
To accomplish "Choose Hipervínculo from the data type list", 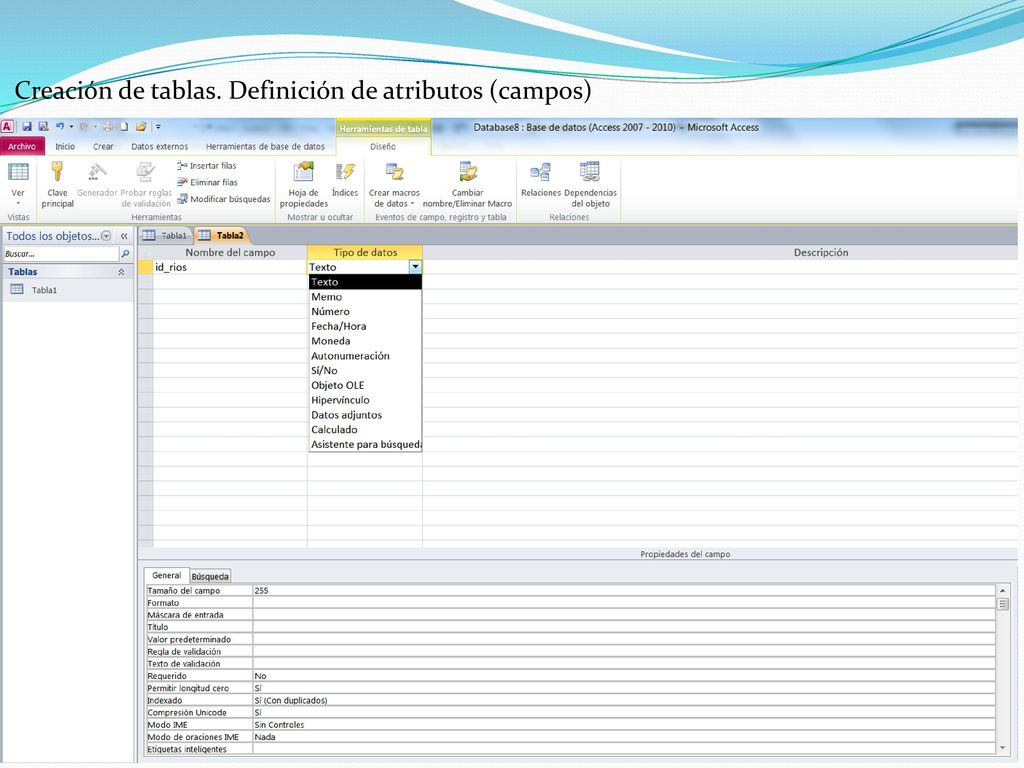I will [x=365, y=400].
